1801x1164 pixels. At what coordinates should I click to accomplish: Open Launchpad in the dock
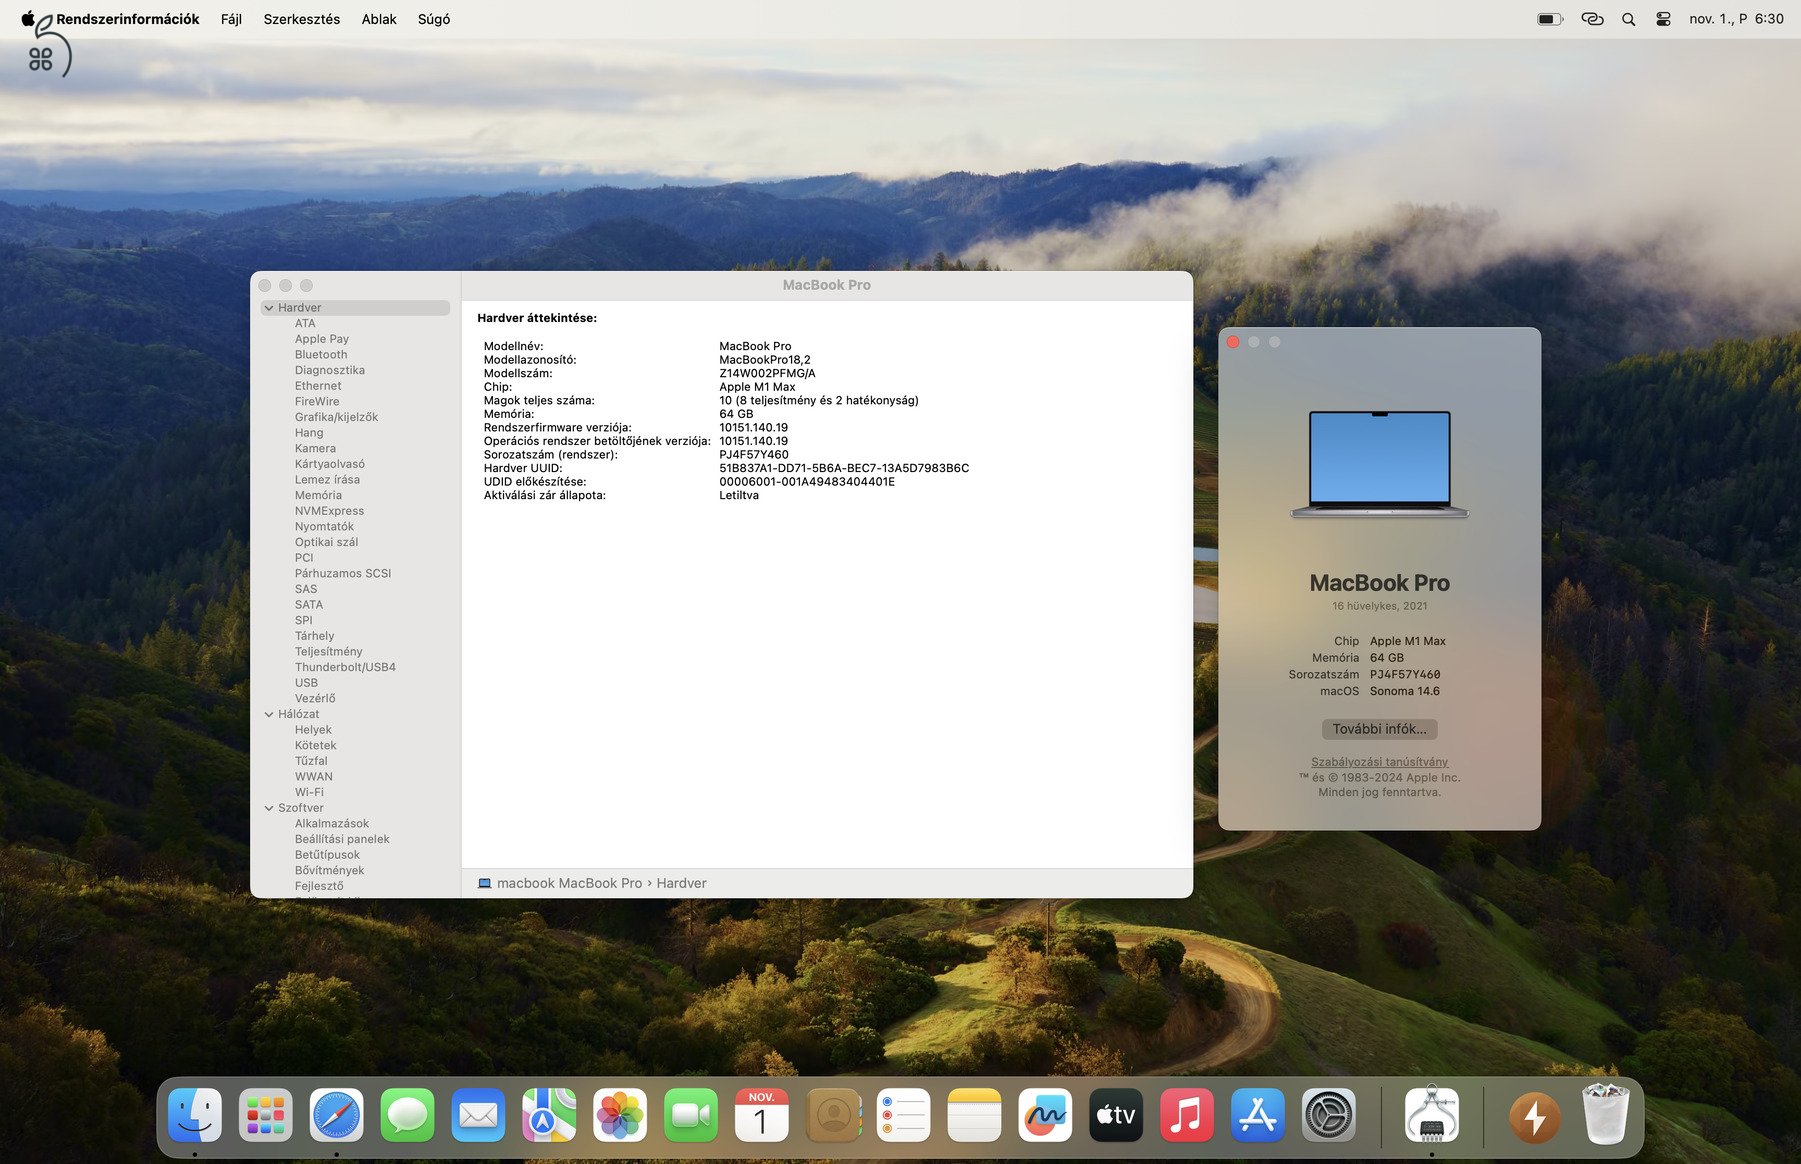[x=266, y=1115]
